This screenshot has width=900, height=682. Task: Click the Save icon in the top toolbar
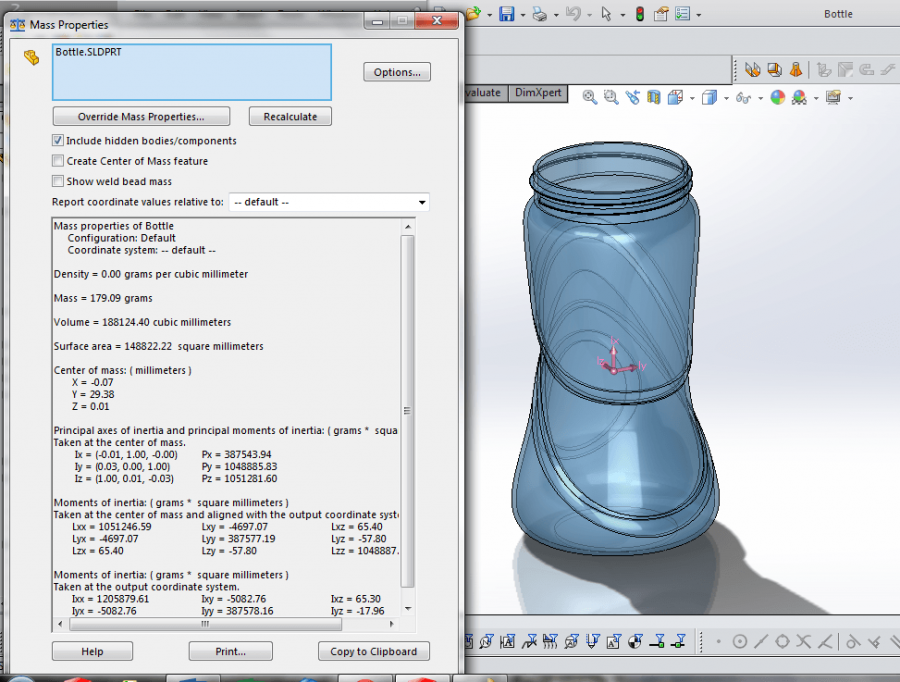pyautogui.click(x=508, y=13)
